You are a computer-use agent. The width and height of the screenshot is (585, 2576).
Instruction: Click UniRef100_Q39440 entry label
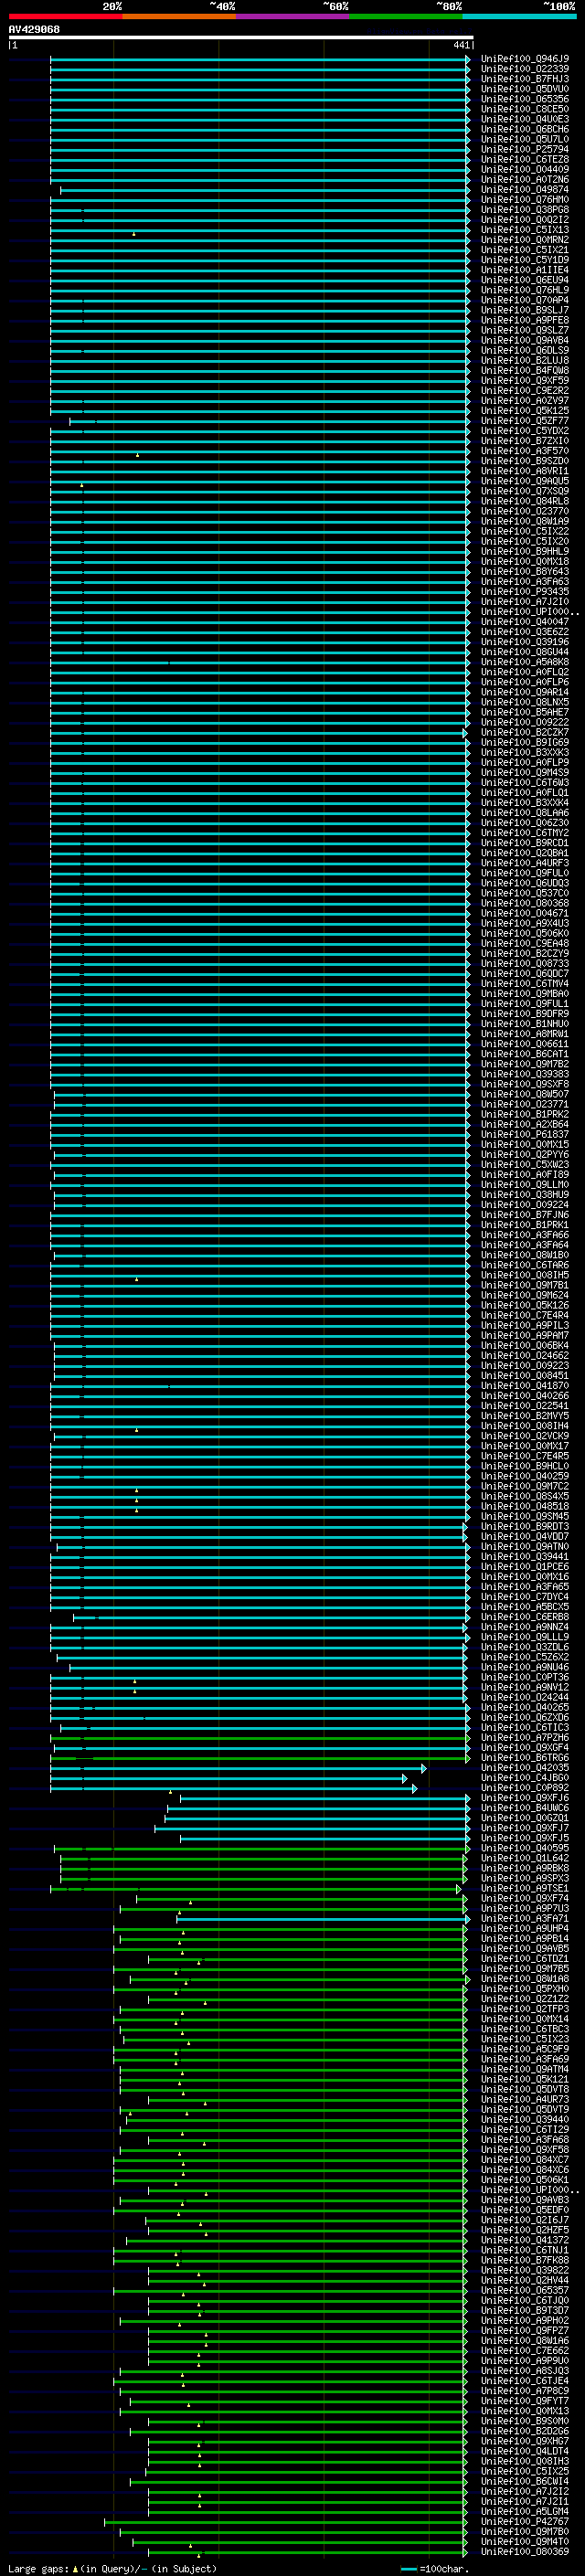pos(524,2119)
